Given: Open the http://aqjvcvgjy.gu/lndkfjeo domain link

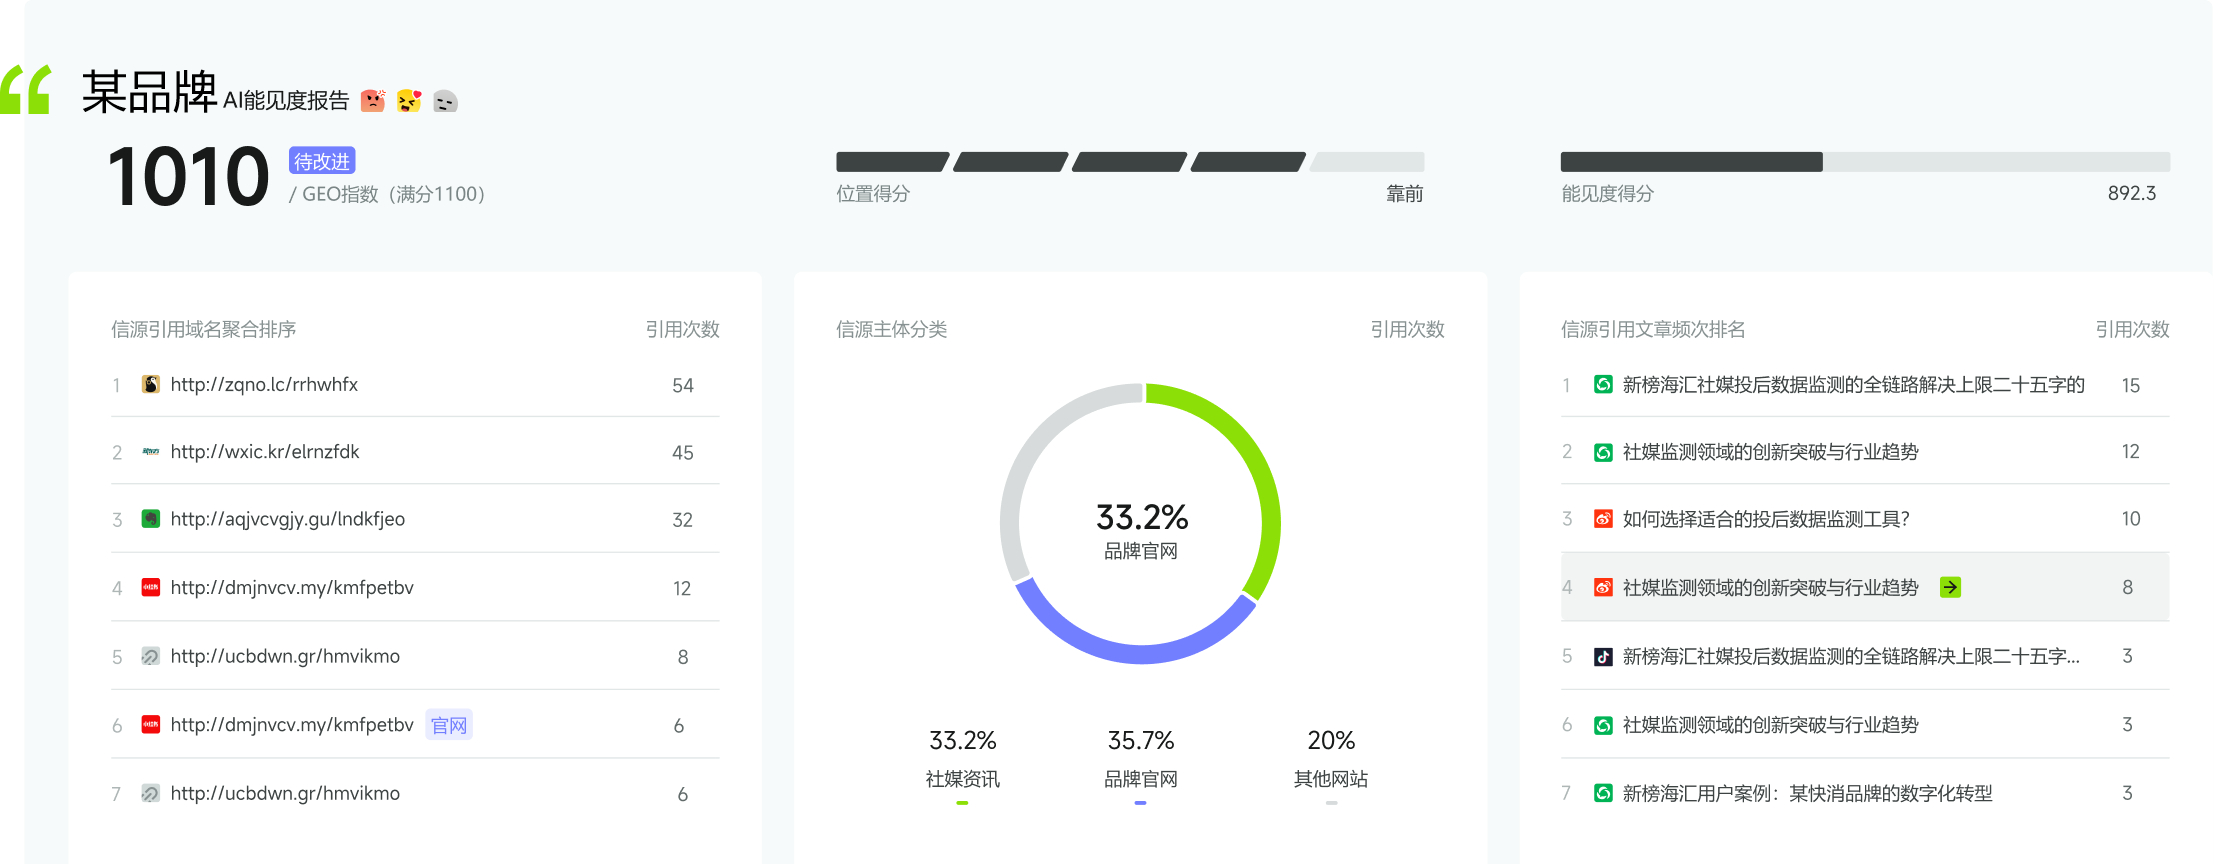Looking at the screenshot, I should pos(288,519).
